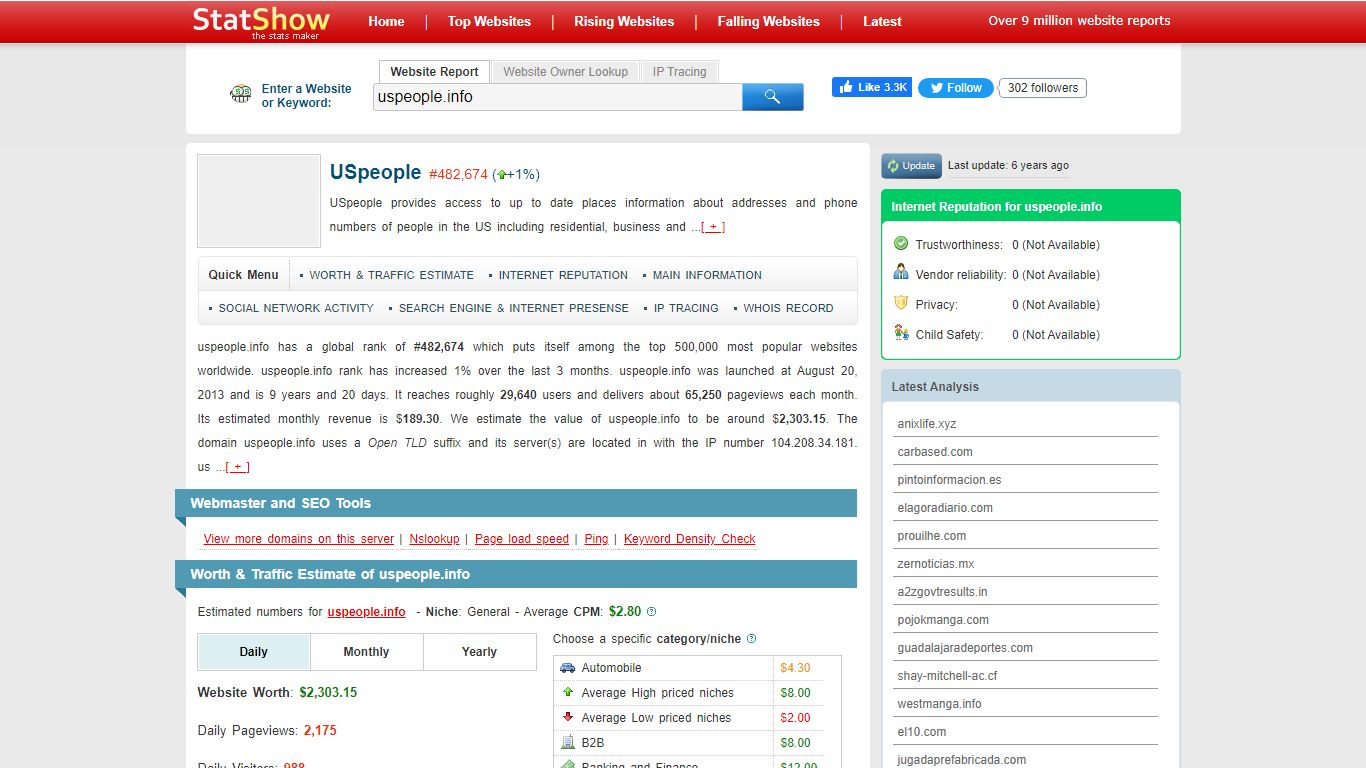Screen dimensions: 1366x768
Task: Jump to IP Tracing in Quick Menu
Action: (686, 308)
